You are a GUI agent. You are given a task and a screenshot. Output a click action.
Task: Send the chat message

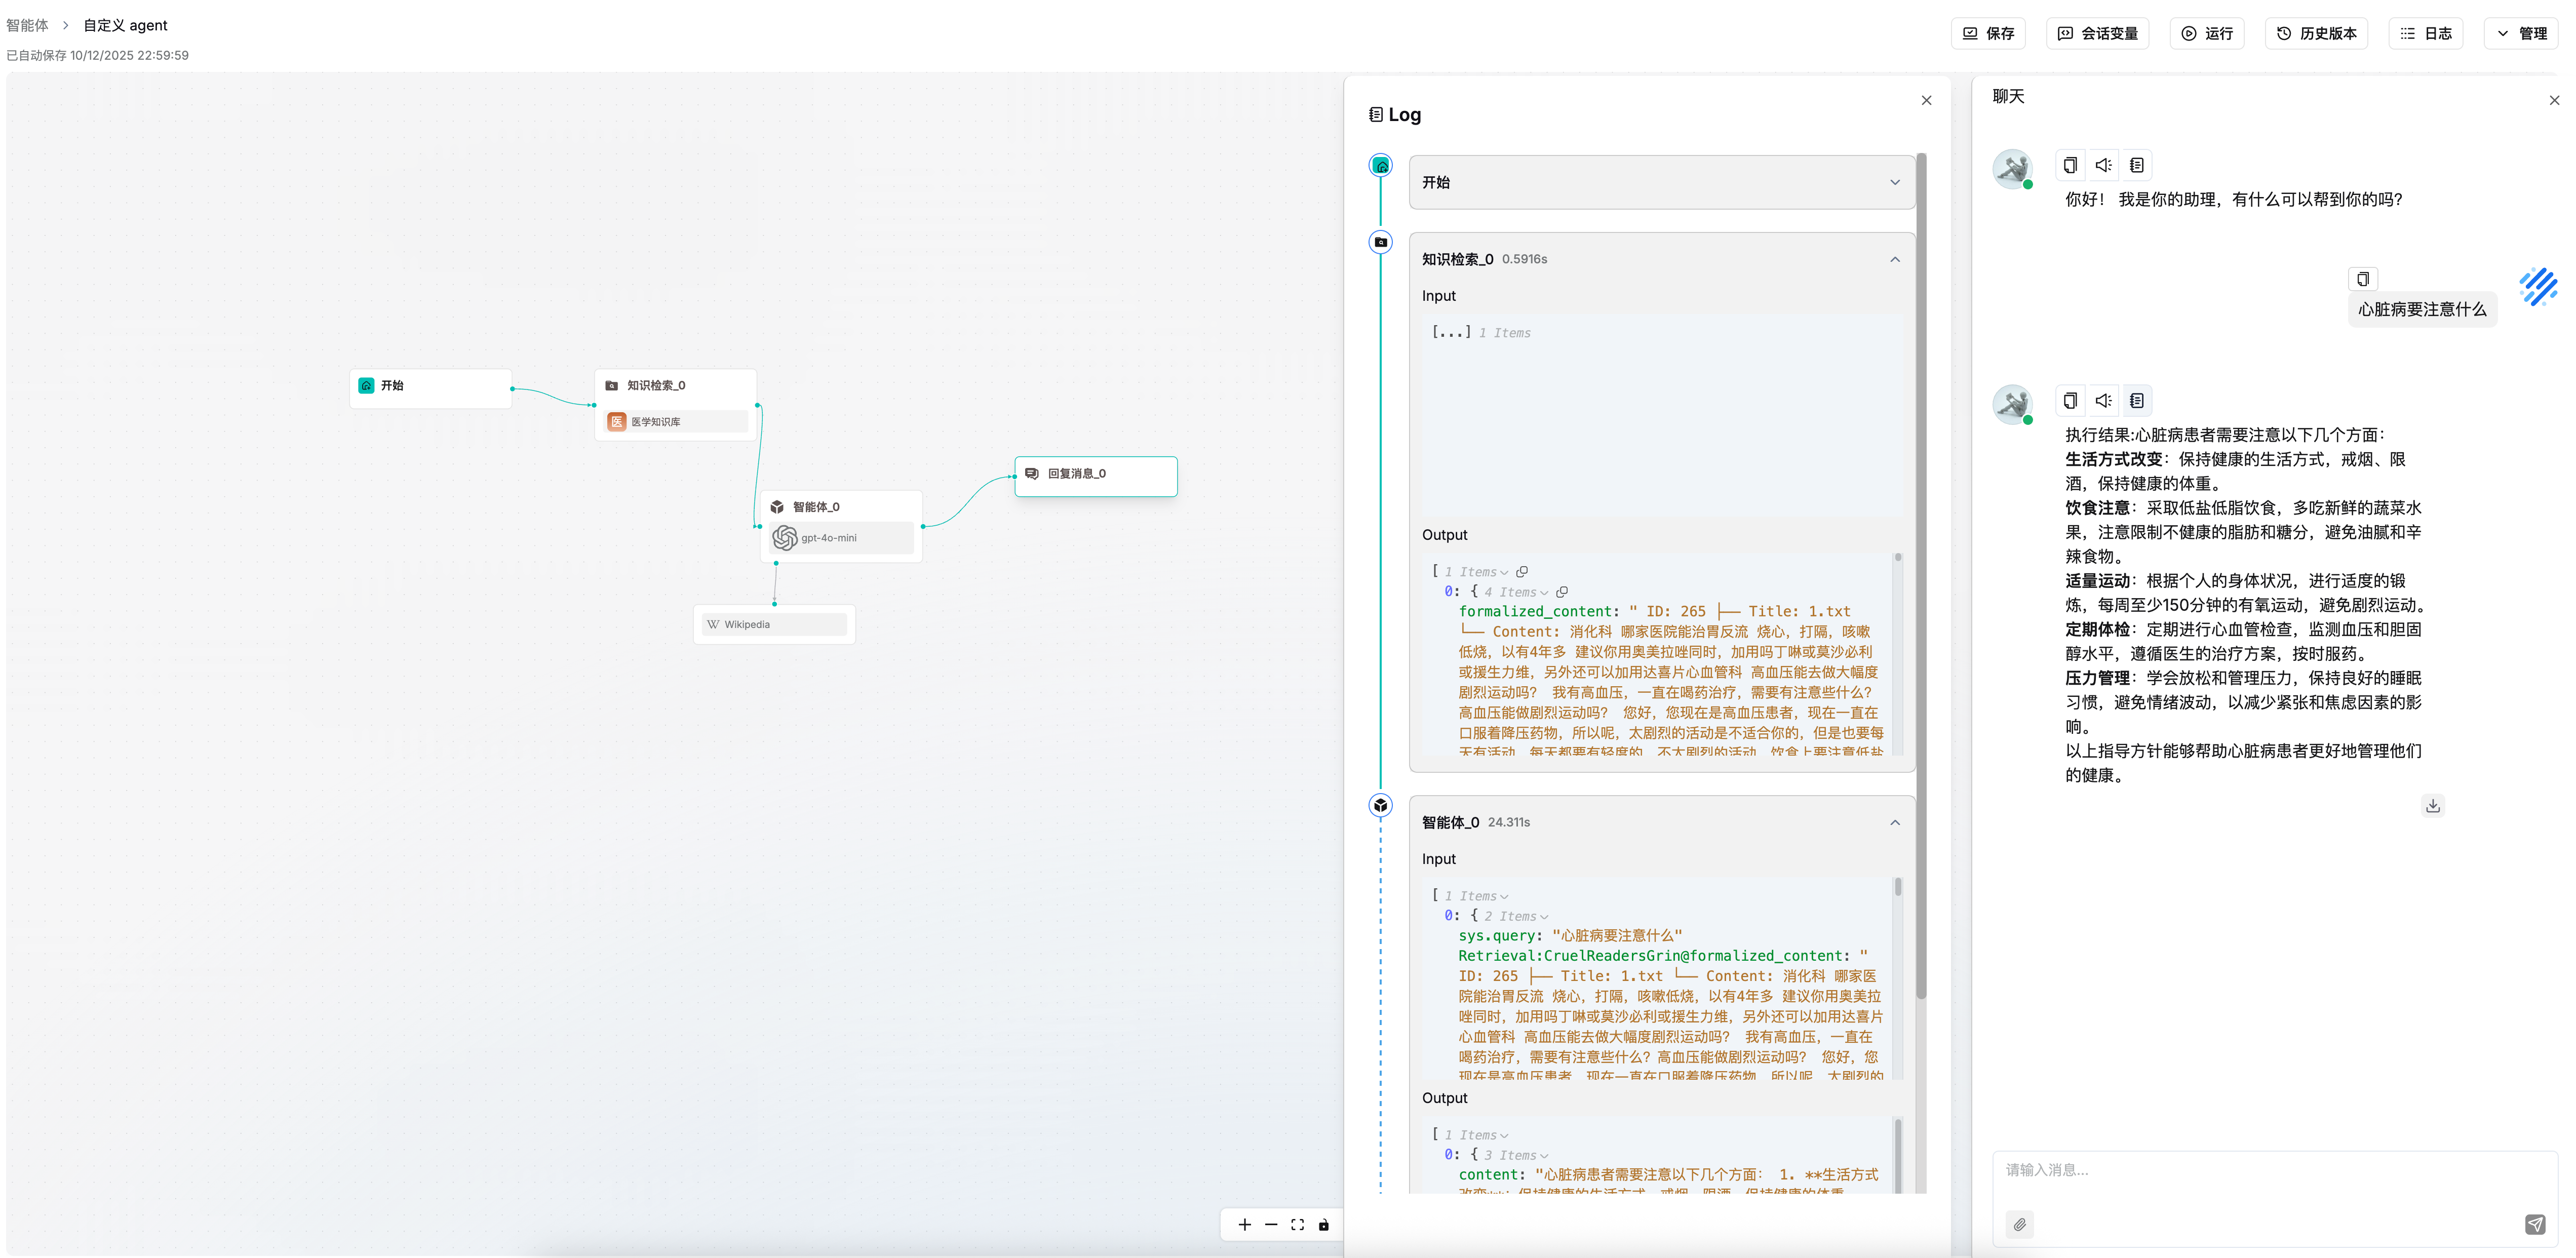coord(2534,1224)
